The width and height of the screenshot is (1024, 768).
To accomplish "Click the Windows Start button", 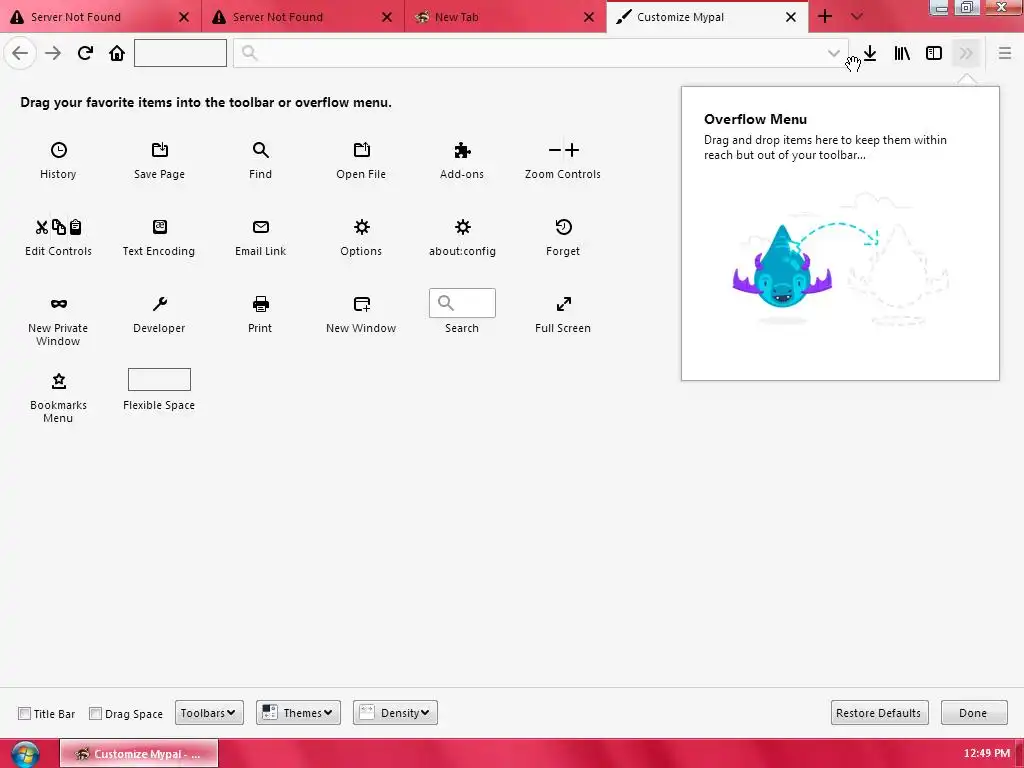I will point(25,754).
